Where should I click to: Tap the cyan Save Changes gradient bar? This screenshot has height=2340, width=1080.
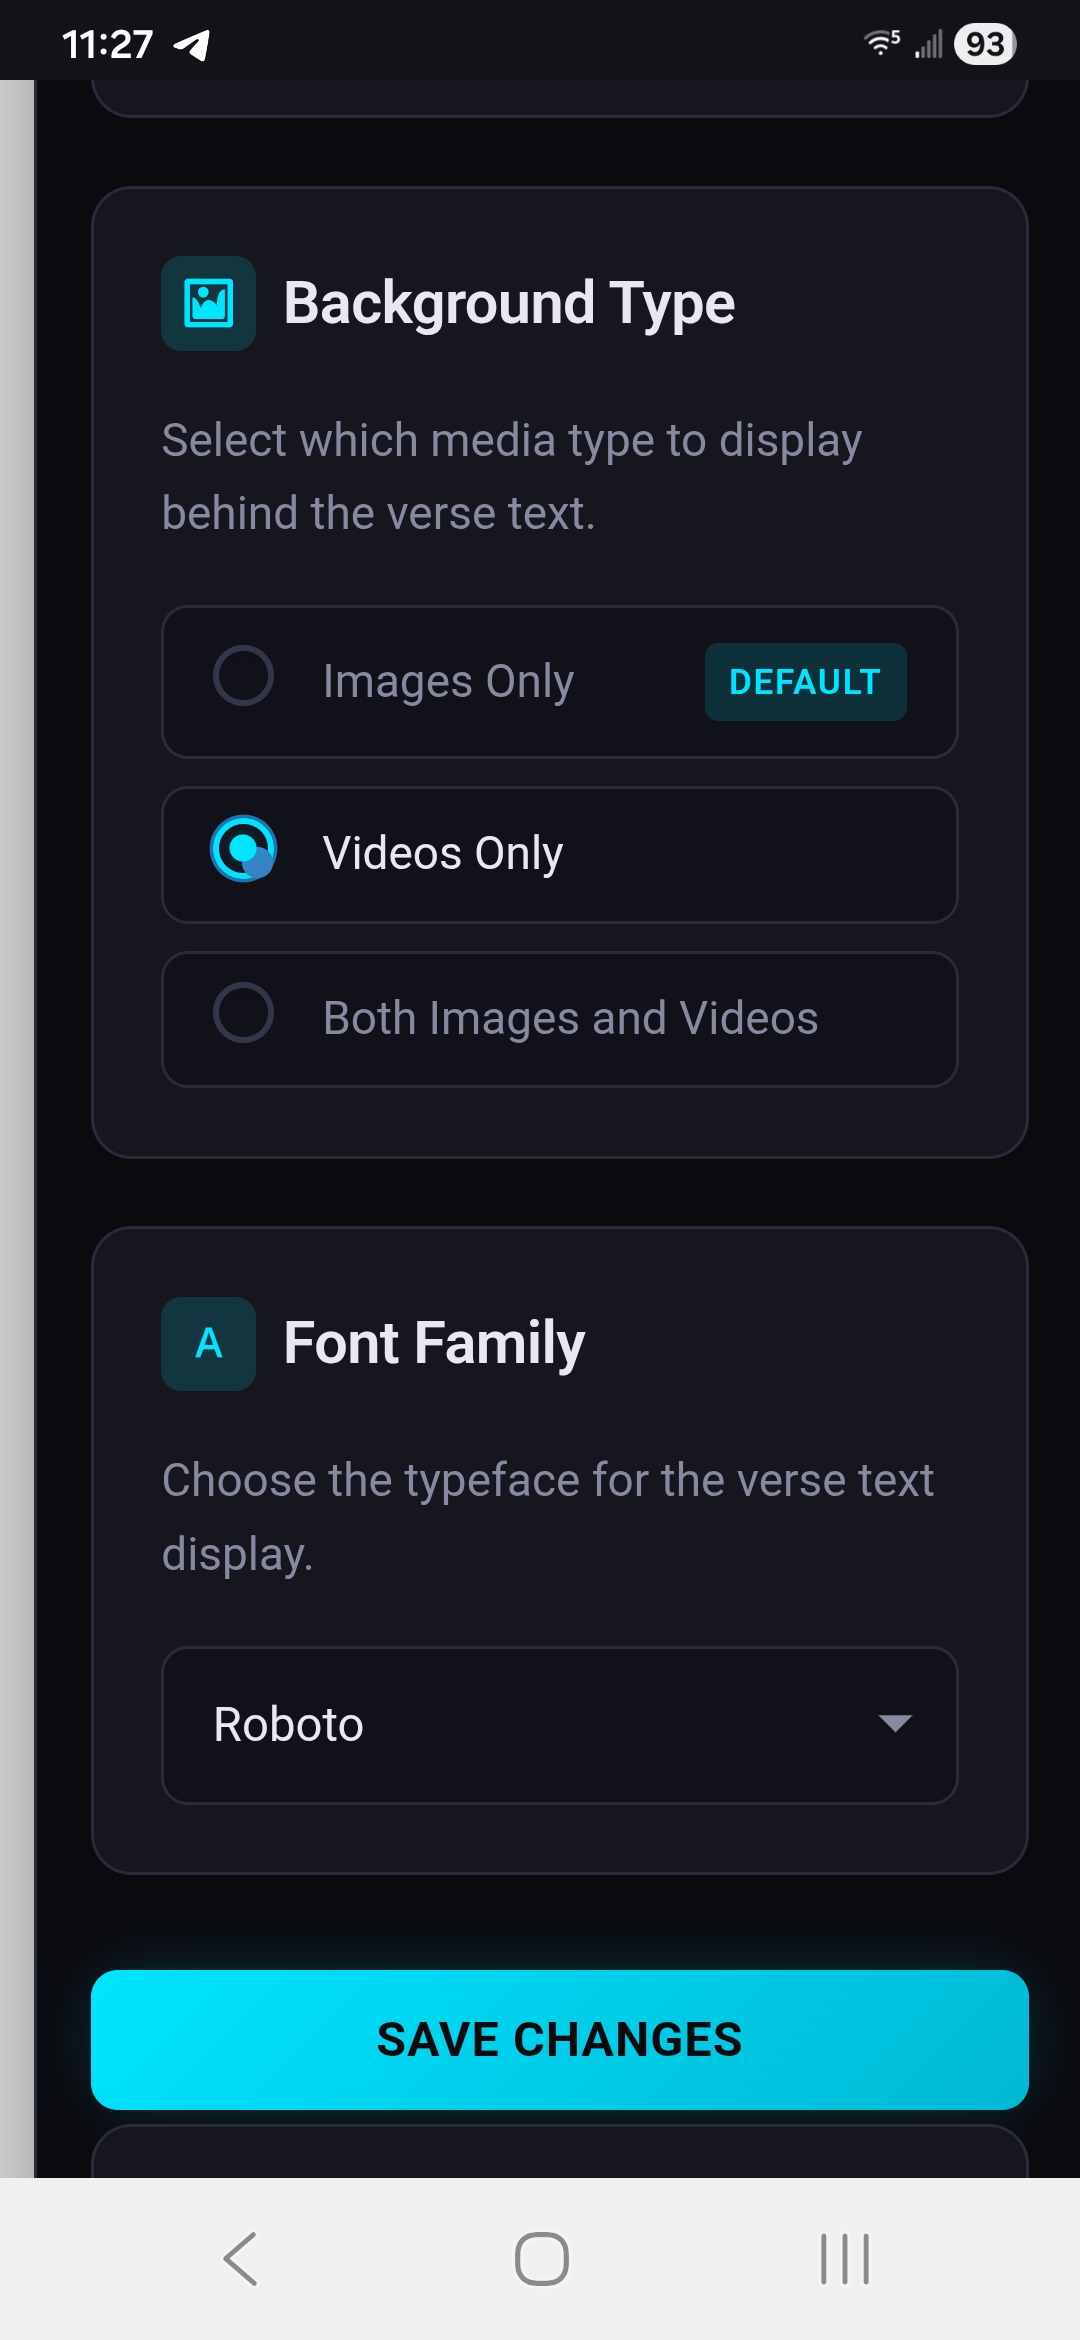pos(560,2040)
